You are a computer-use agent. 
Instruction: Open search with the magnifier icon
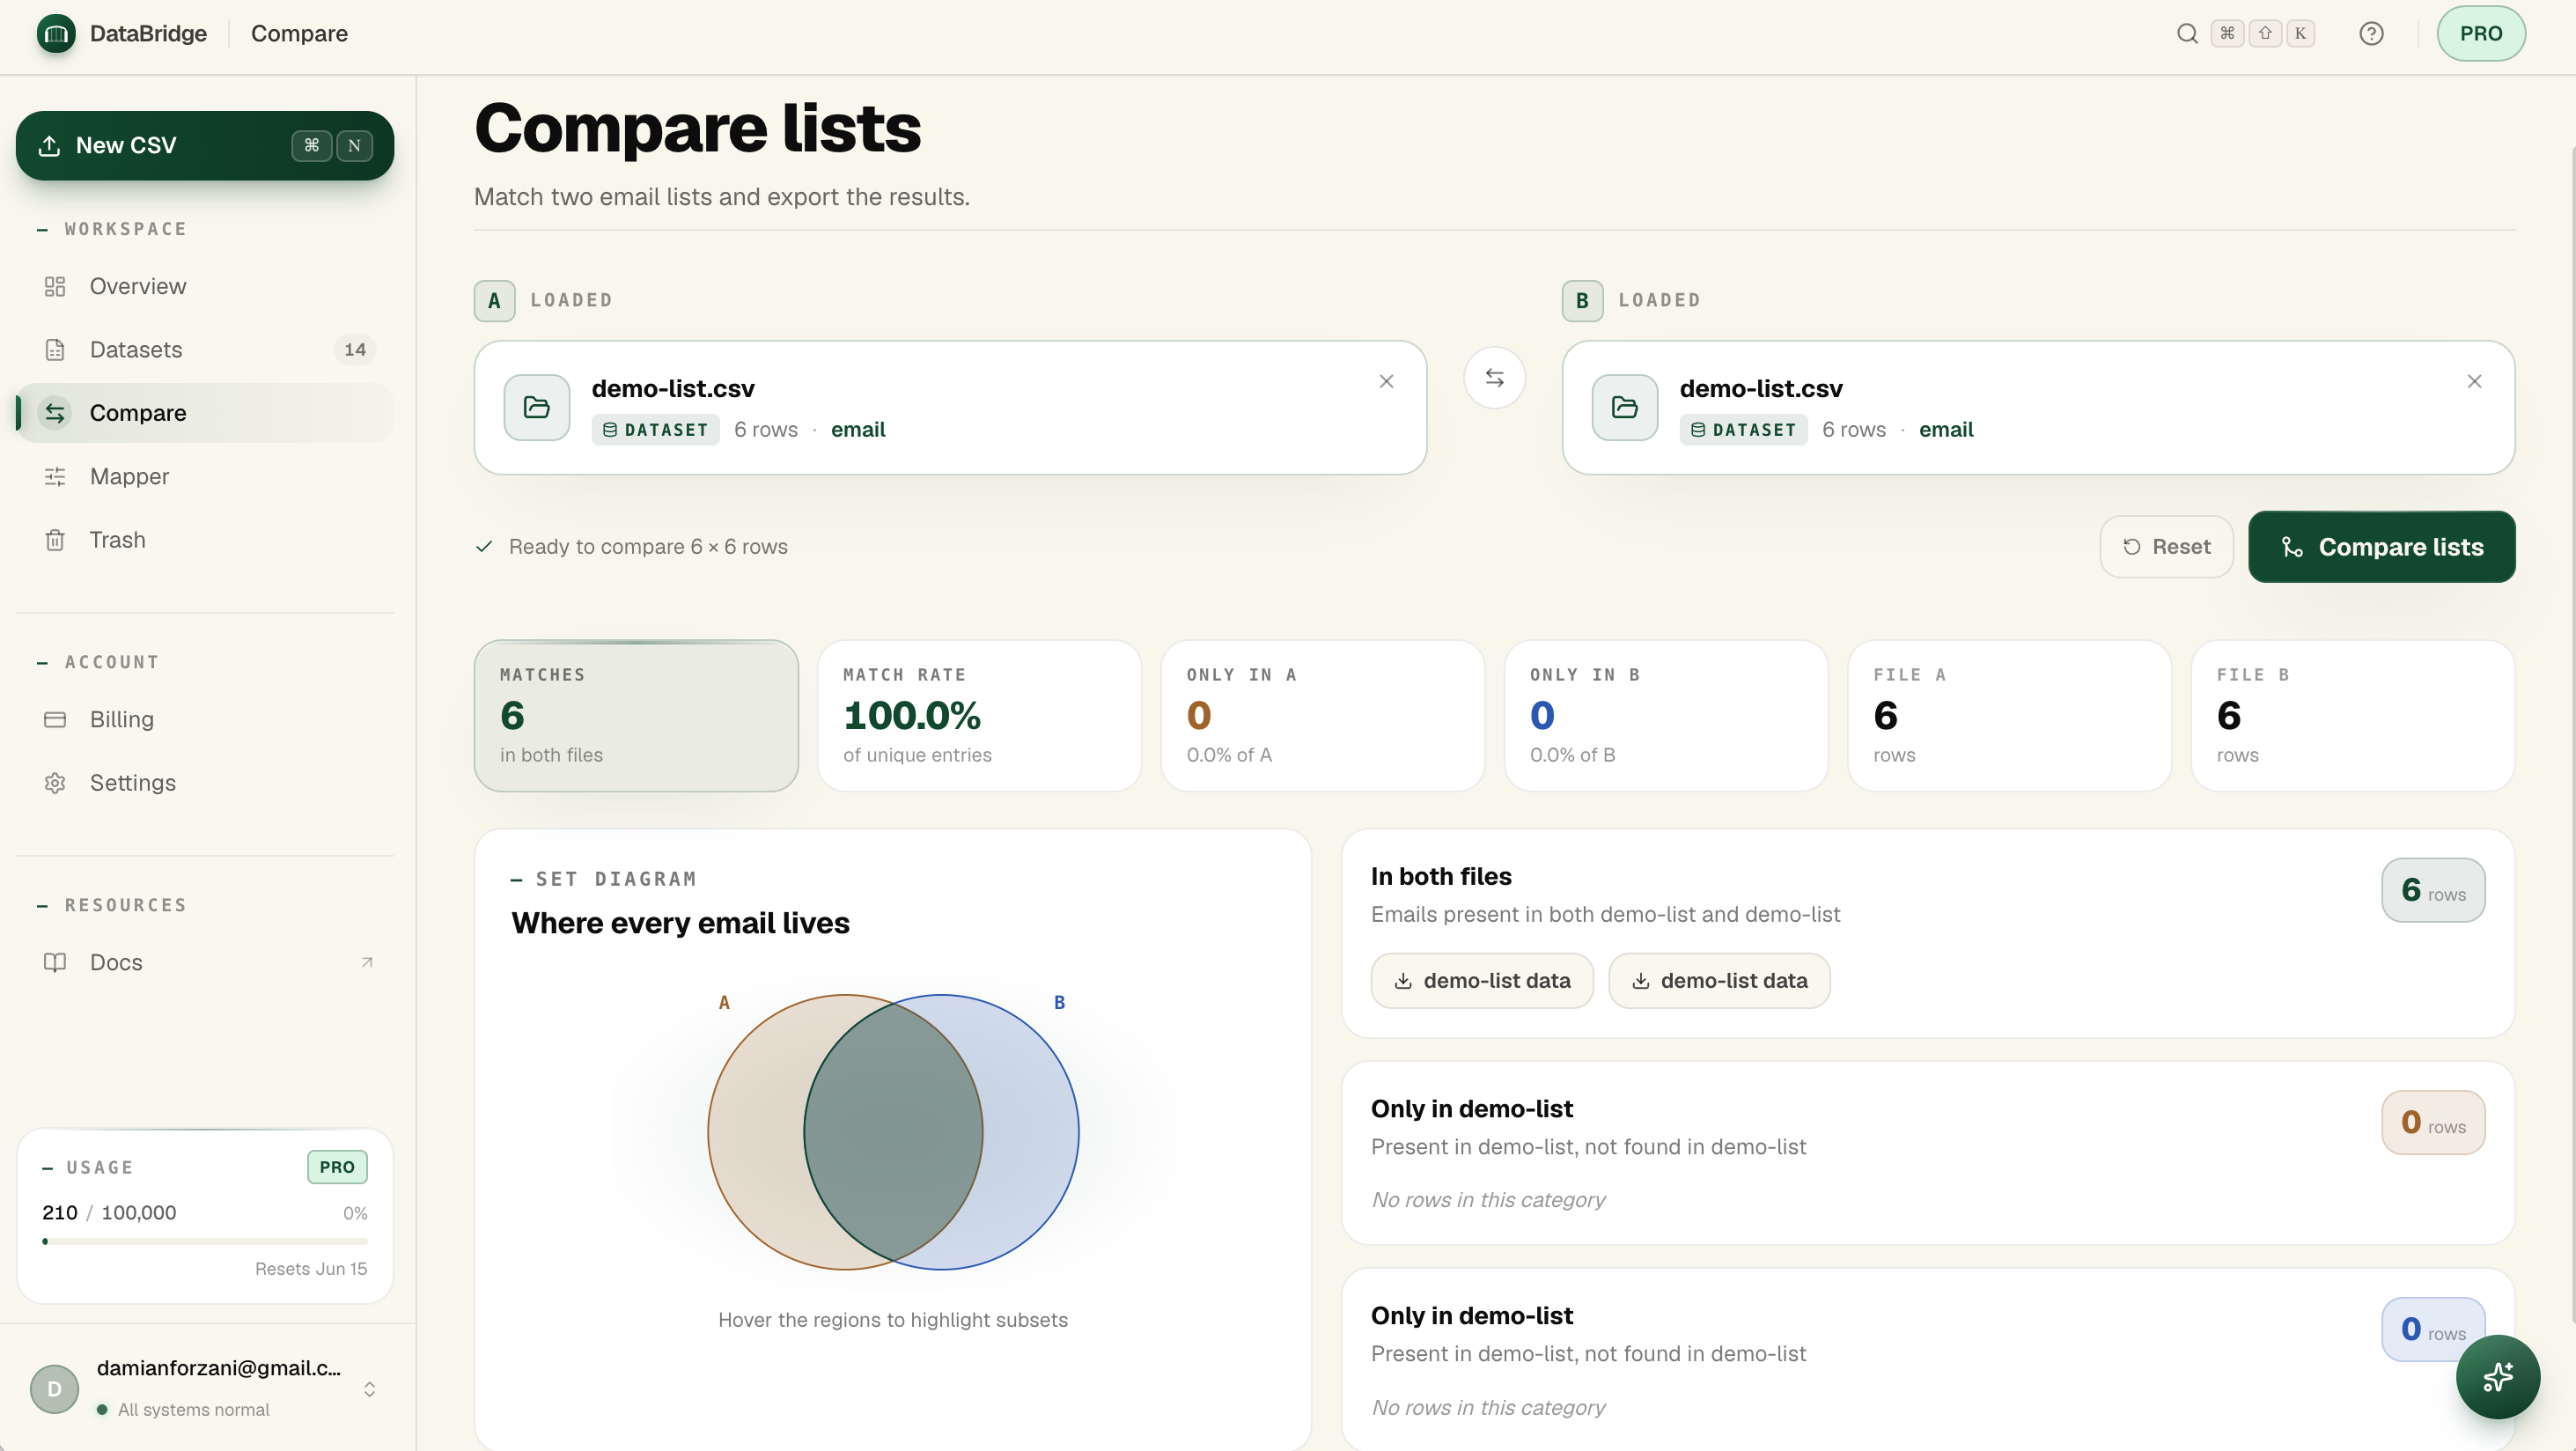(2187, 34)
